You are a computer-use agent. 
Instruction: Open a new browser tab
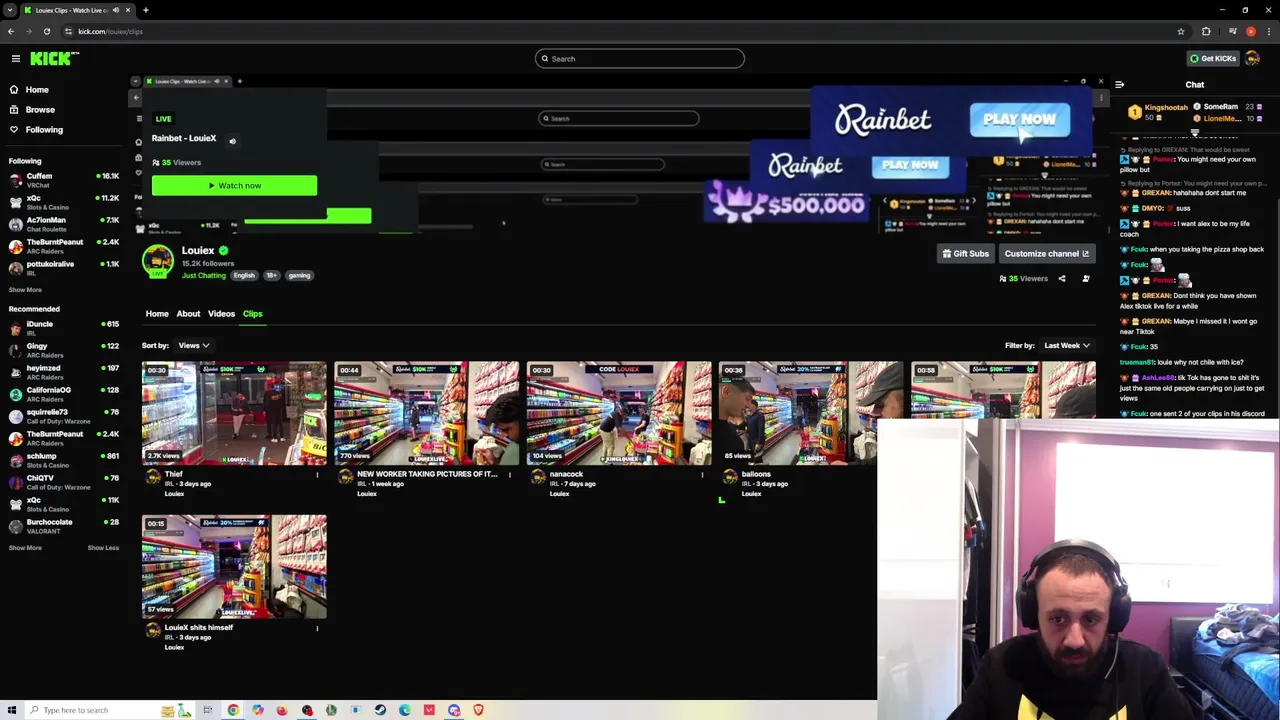145,10
